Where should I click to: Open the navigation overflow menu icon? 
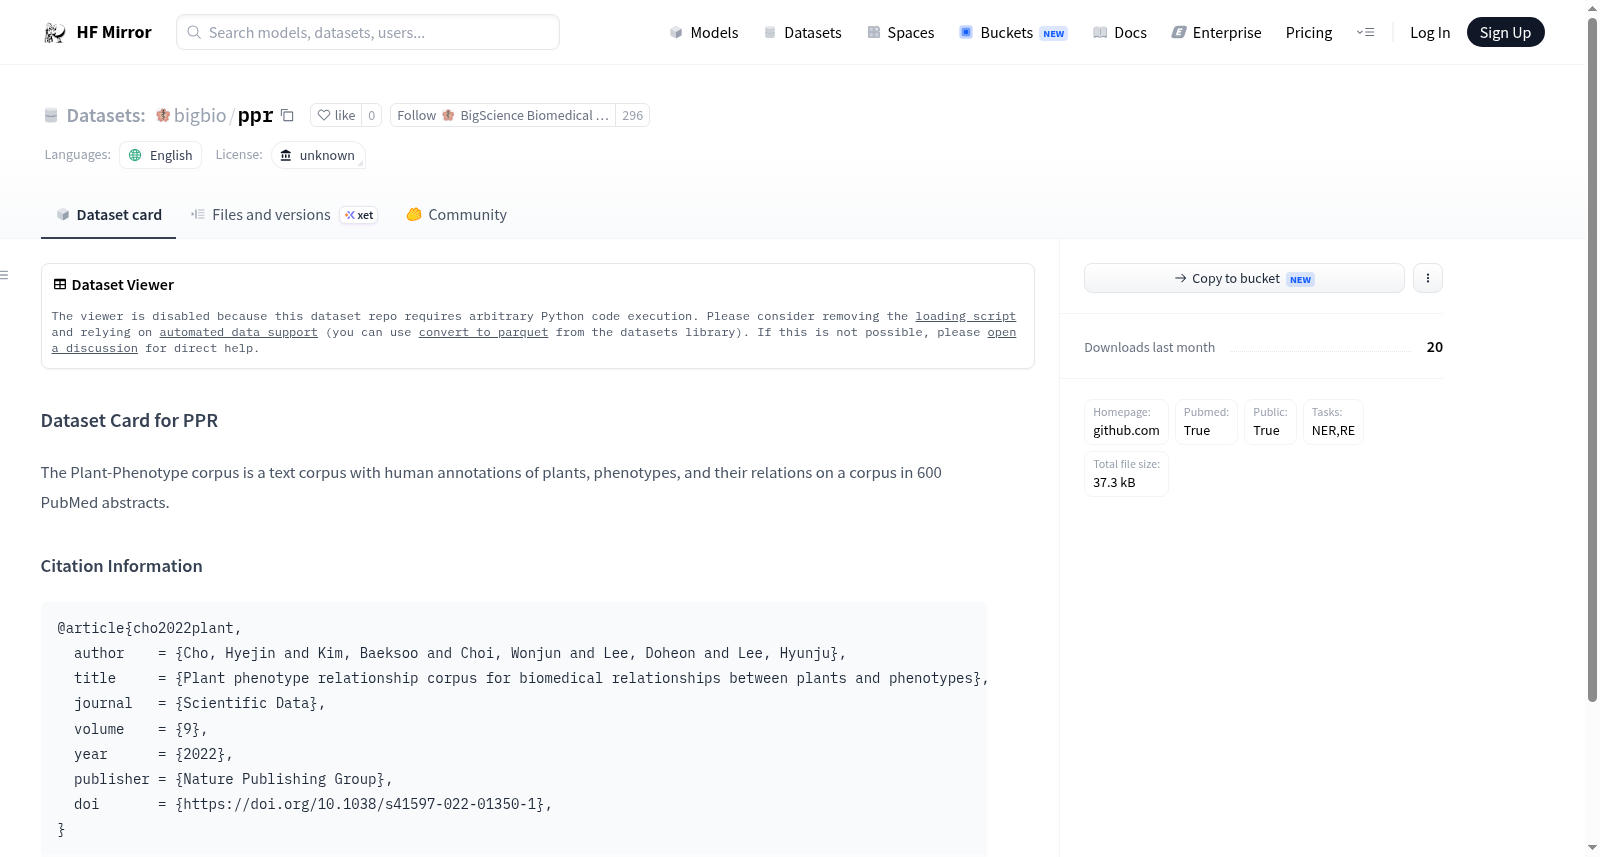point(1365,33)
